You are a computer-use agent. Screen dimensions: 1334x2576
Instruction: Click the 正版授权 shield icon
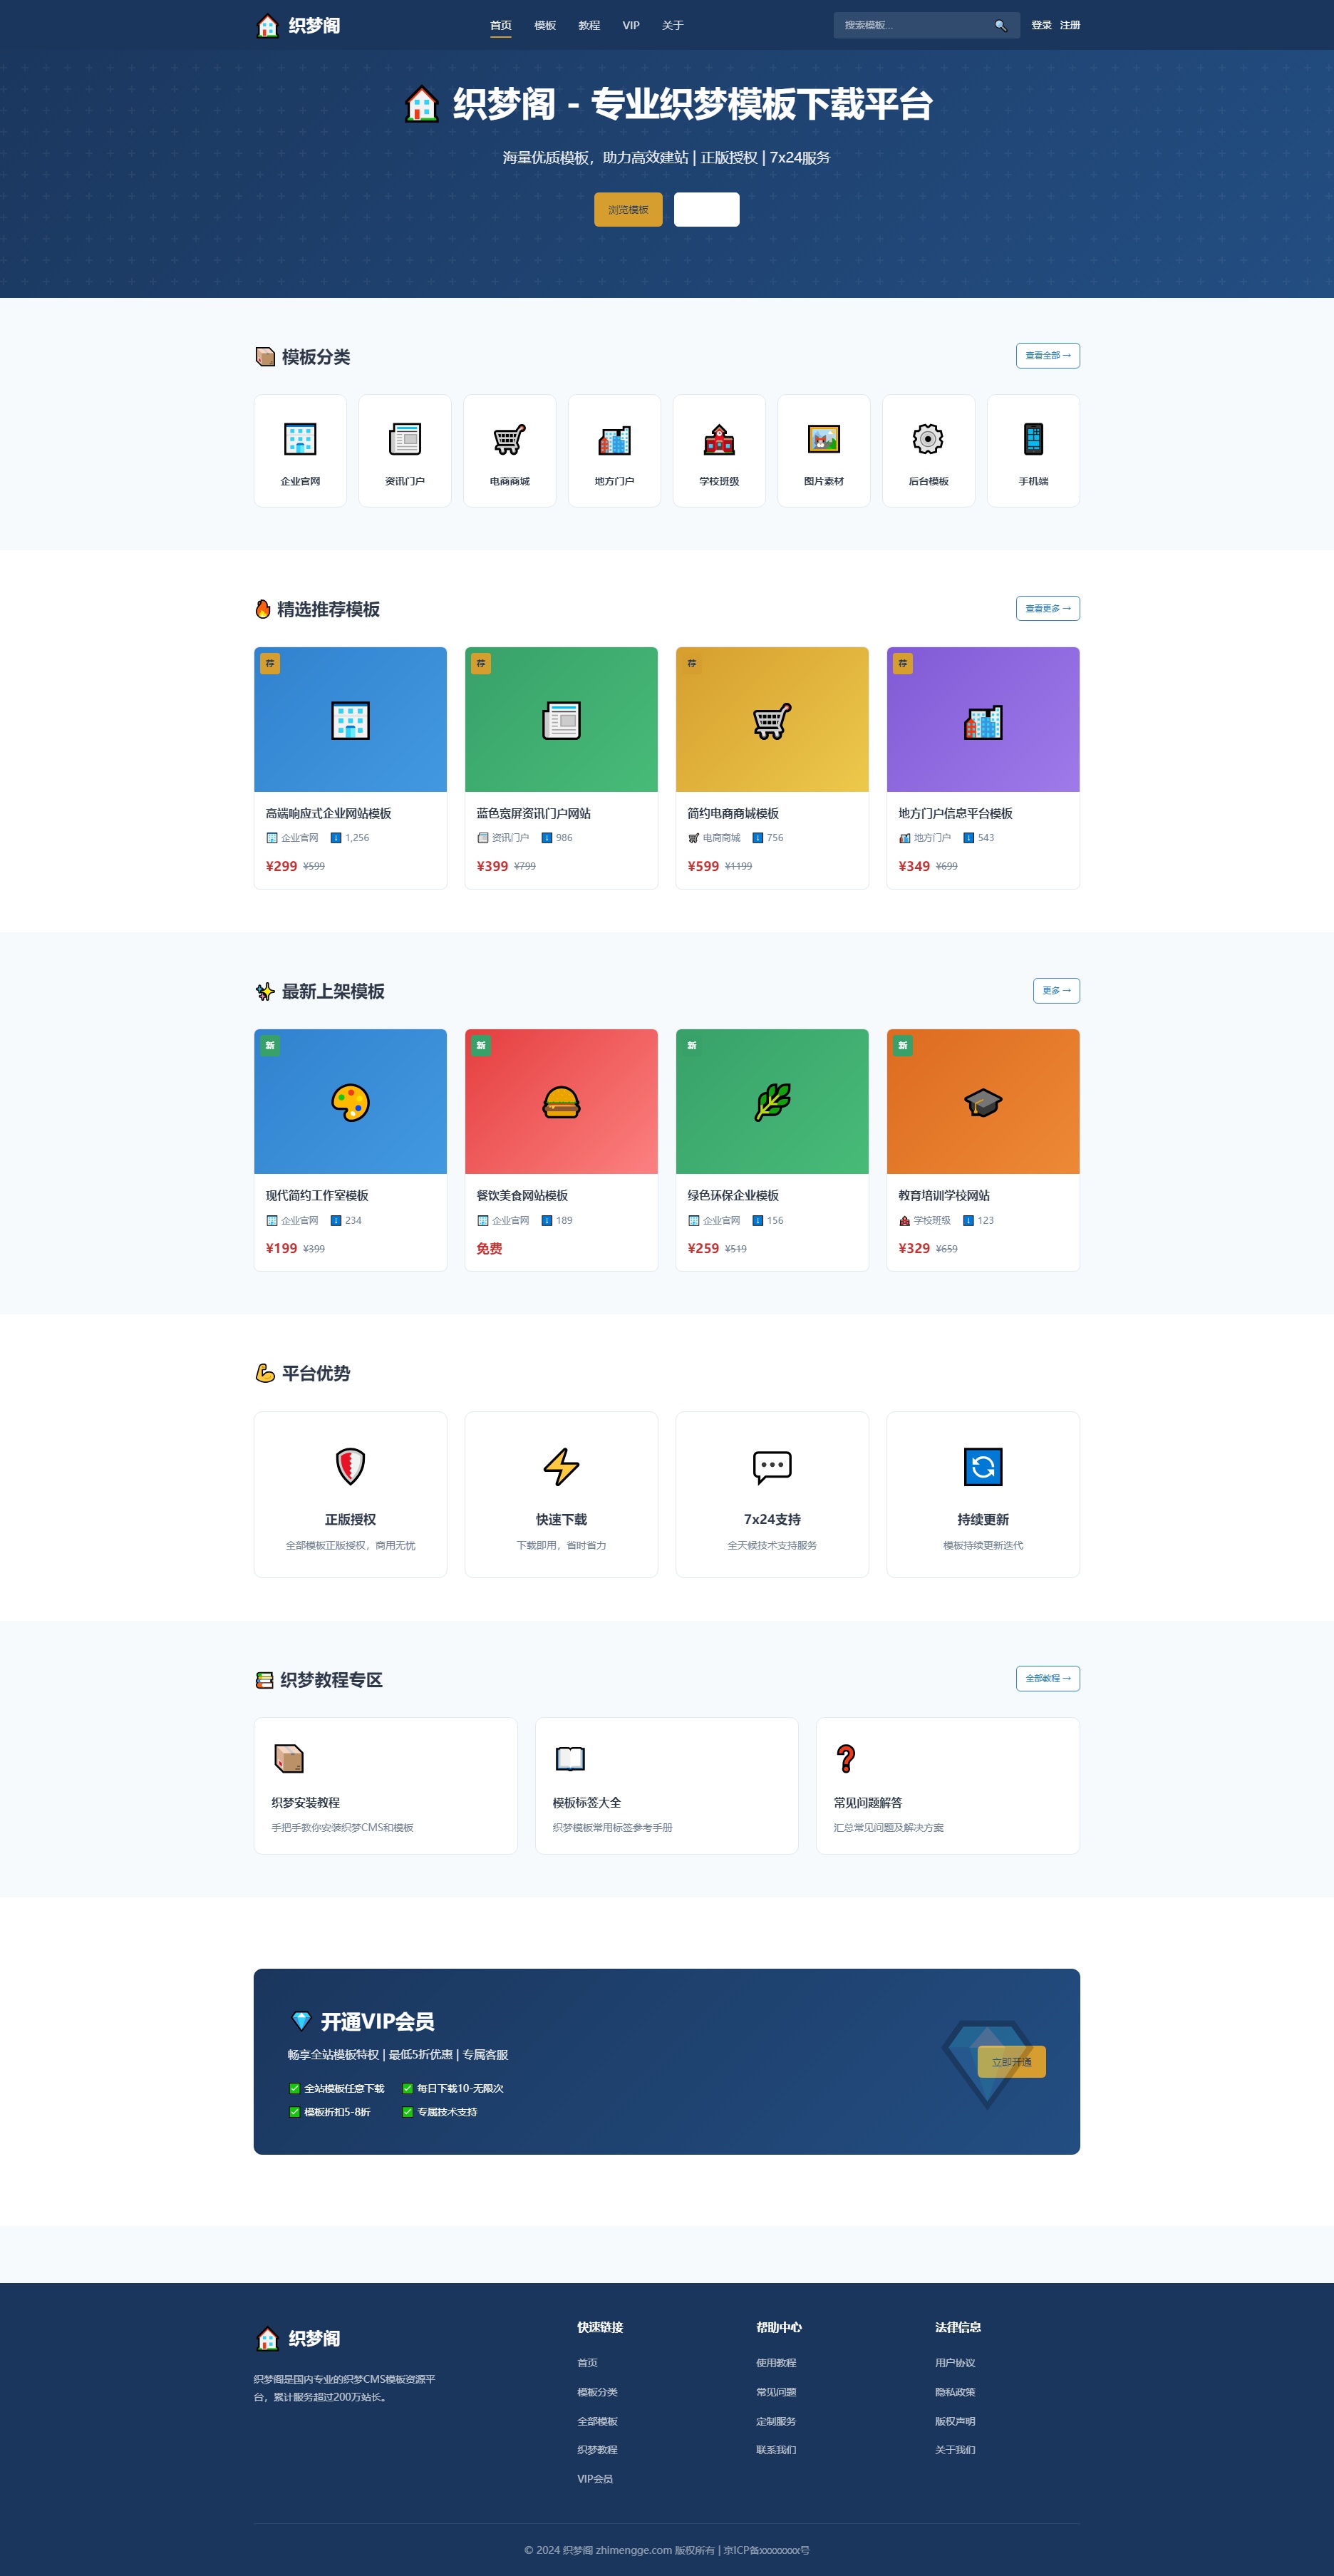tap(350, 1467)
